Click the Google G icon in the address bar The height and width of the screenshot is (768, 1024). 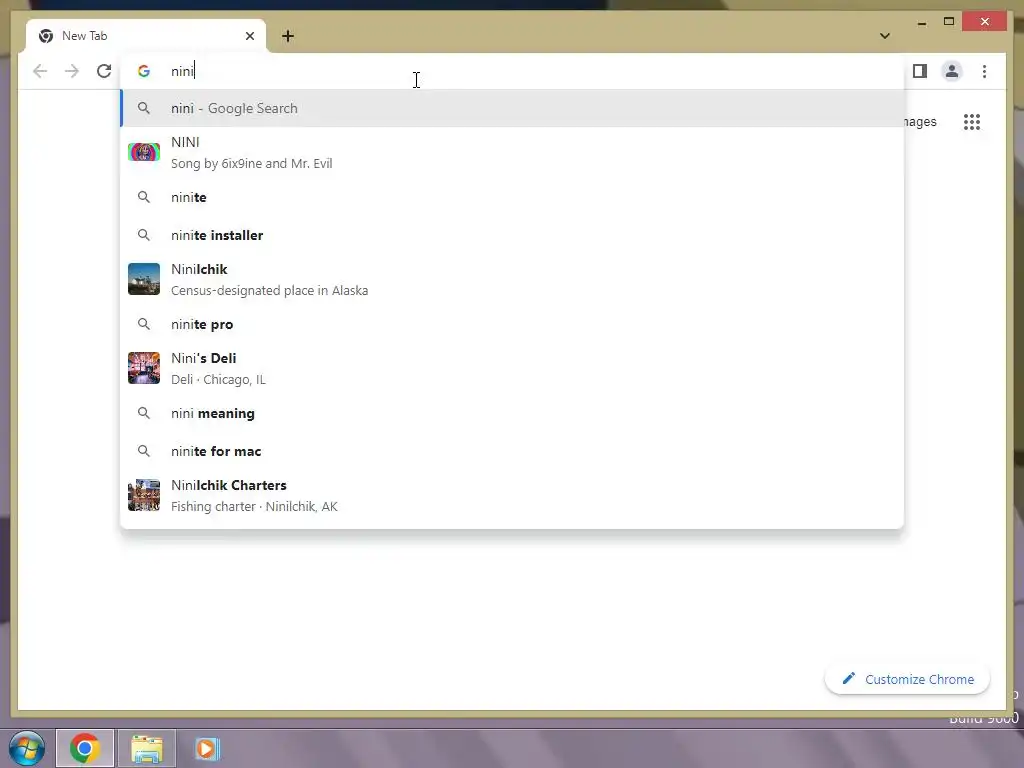point(144,71)
